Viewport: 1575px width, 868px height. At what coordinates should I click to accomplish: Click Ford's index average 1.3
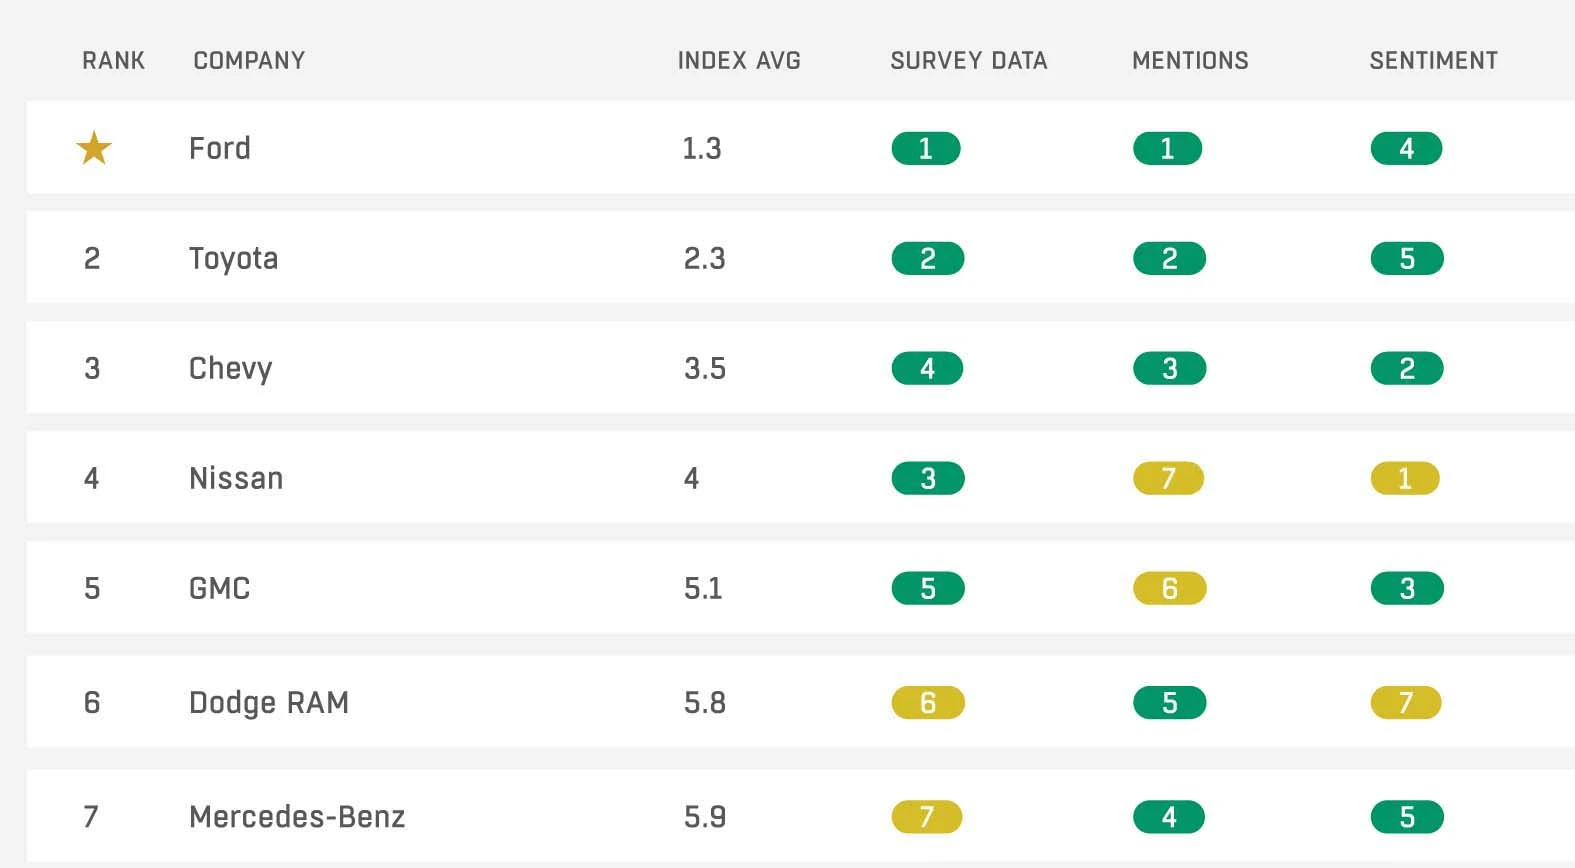pos(702,148)
